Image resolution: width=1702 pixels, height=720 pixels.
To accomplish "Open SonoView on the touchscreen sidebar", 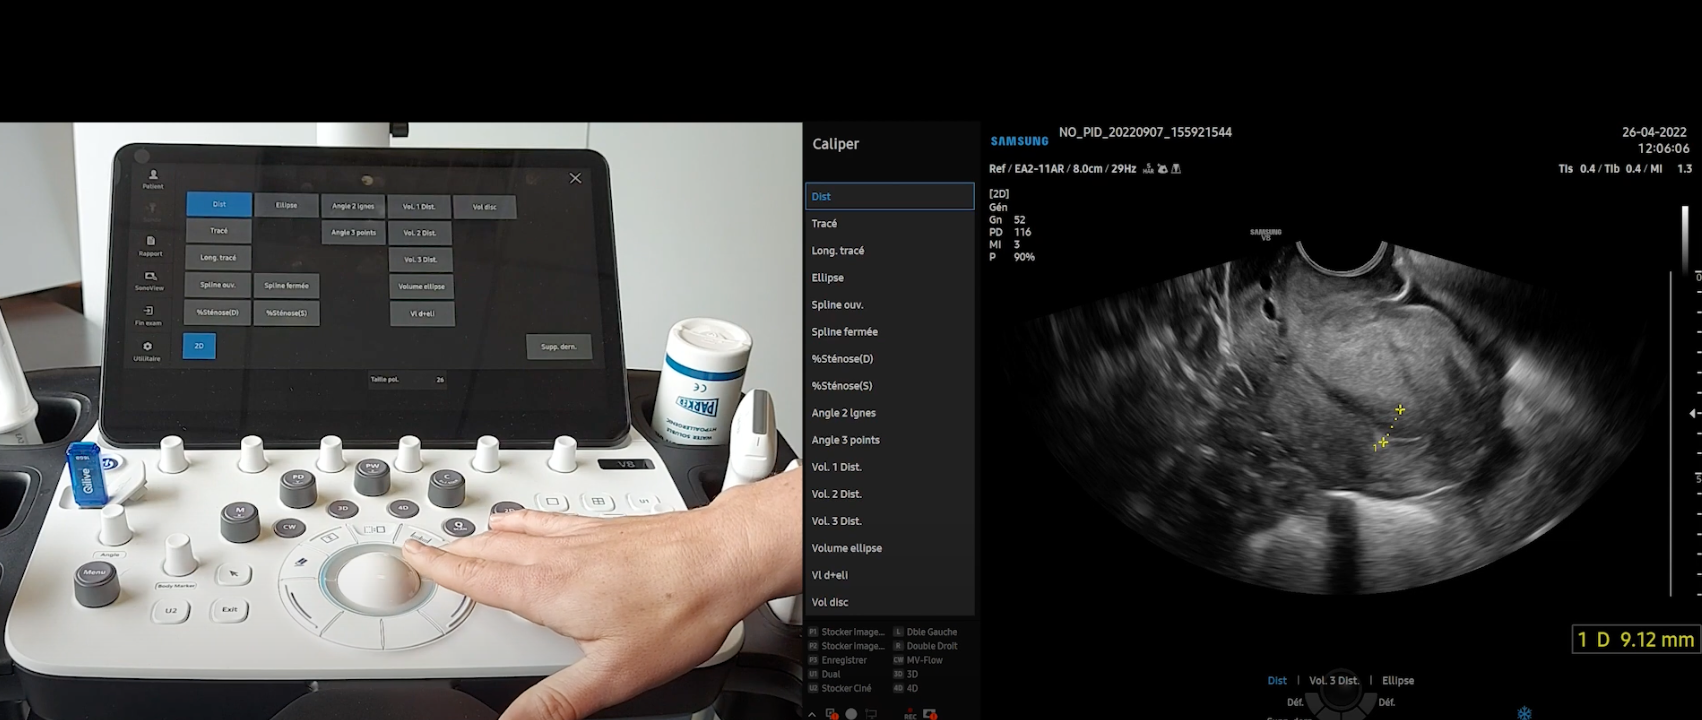I will coord(150,280).
